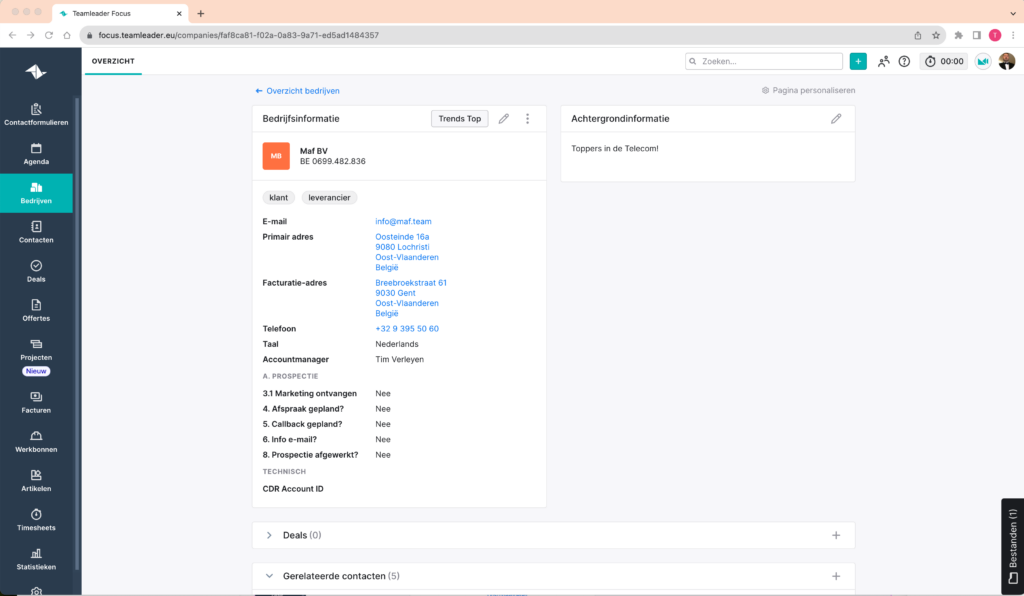Open Offertes in the sidebar
Image resolution: width=1024 pixels, height=596 pixels.
point(36,310)
